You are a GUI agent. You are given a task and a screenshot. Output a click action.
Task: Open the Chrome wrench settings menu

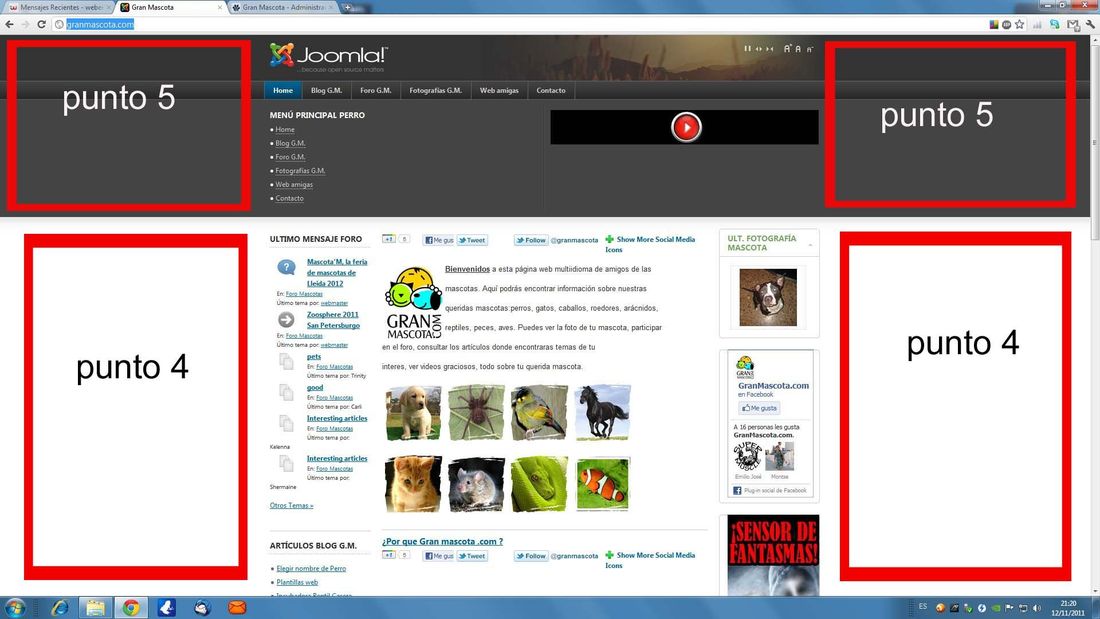[x=1090, y=25]
